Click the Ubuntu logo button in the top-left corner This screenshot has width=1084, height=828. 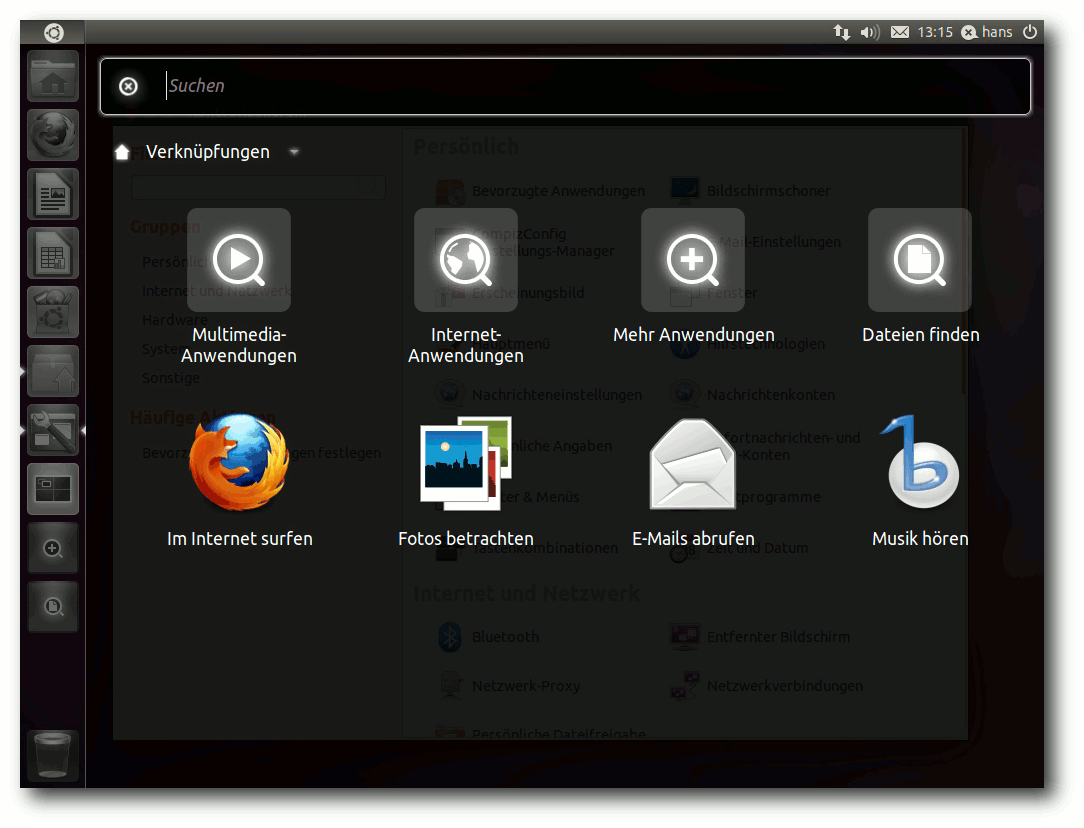pos(53,32)
